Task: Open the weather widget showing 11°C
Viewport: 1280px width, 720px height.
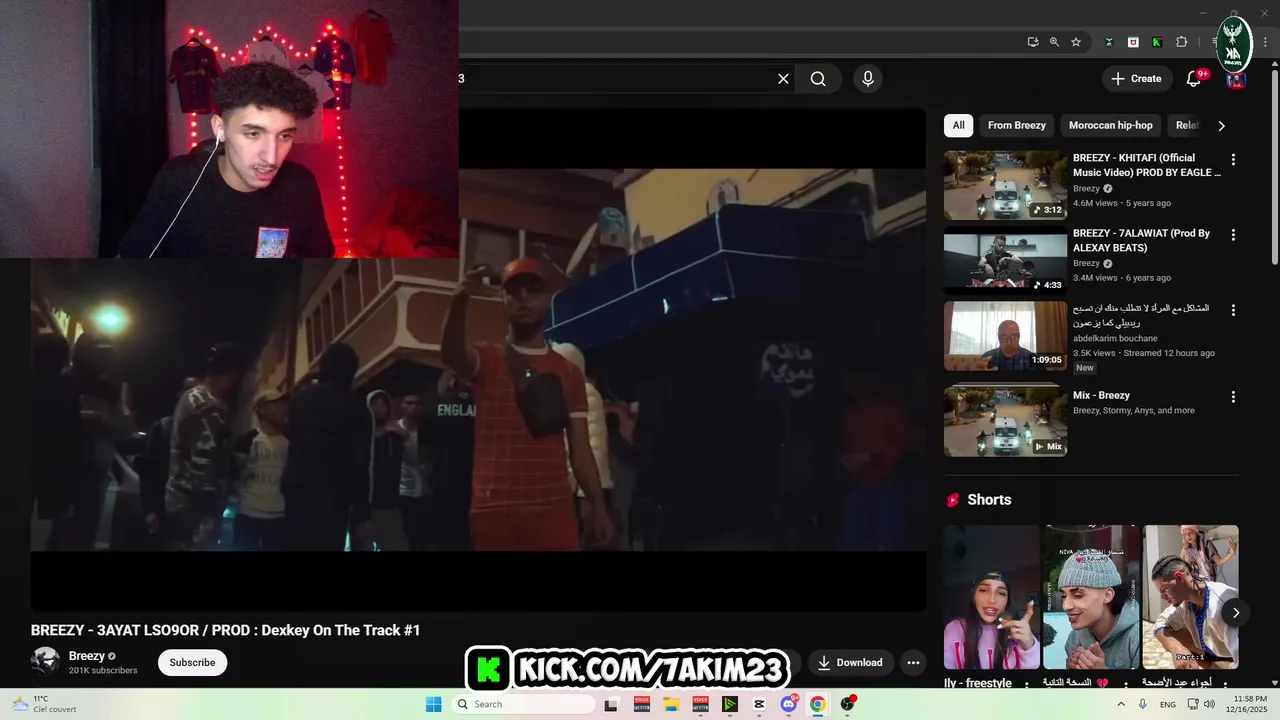Action: pyautogui.click(x=45, y=704)
